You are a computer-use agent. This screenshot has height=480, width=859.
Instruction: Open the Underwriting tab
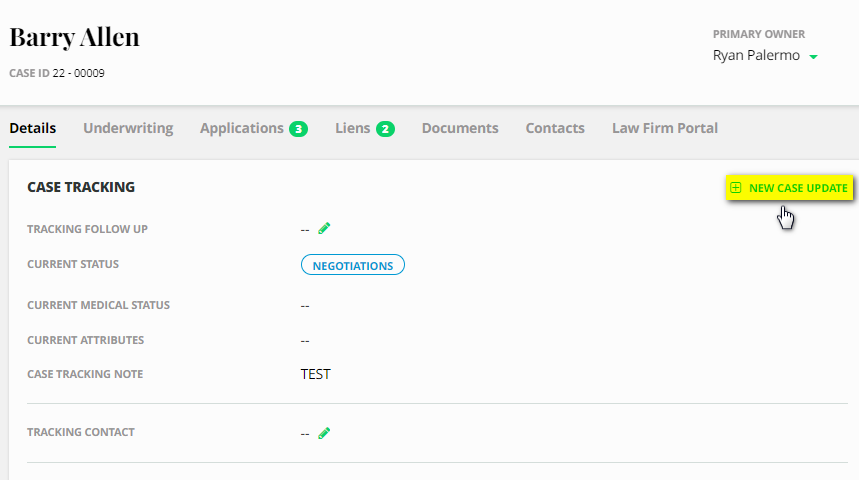pyautogui.click(x=128, y=128)
